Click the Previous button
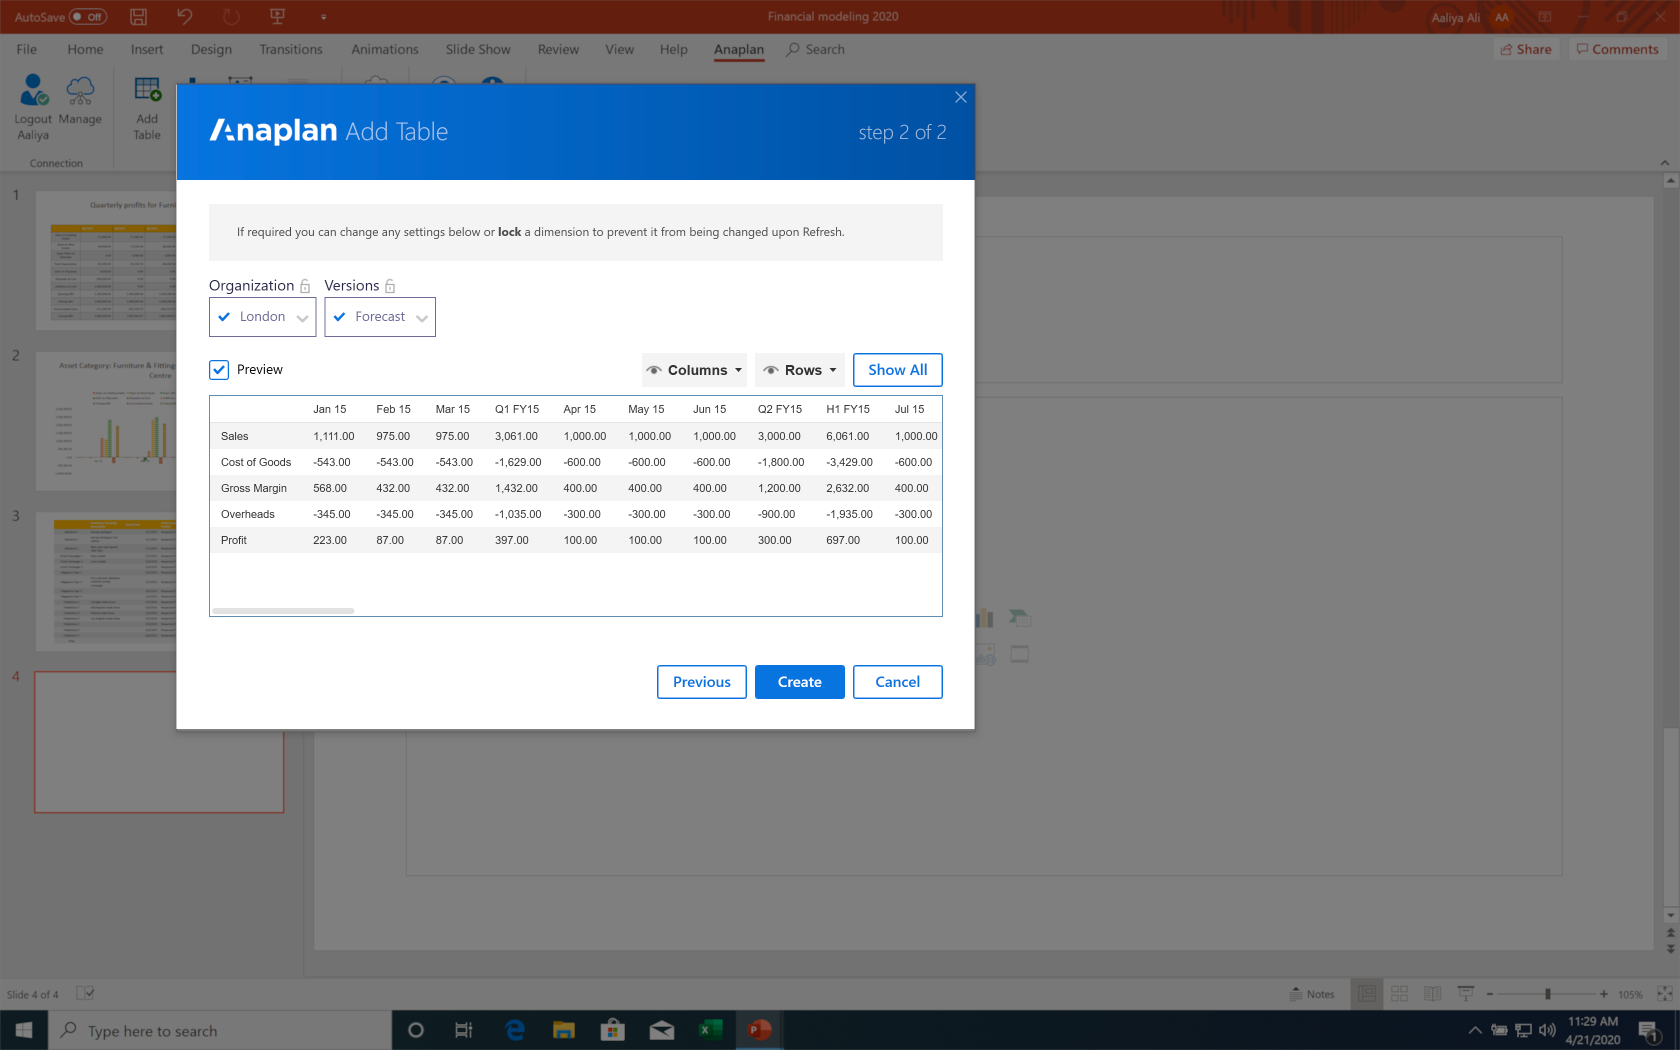 702,682
